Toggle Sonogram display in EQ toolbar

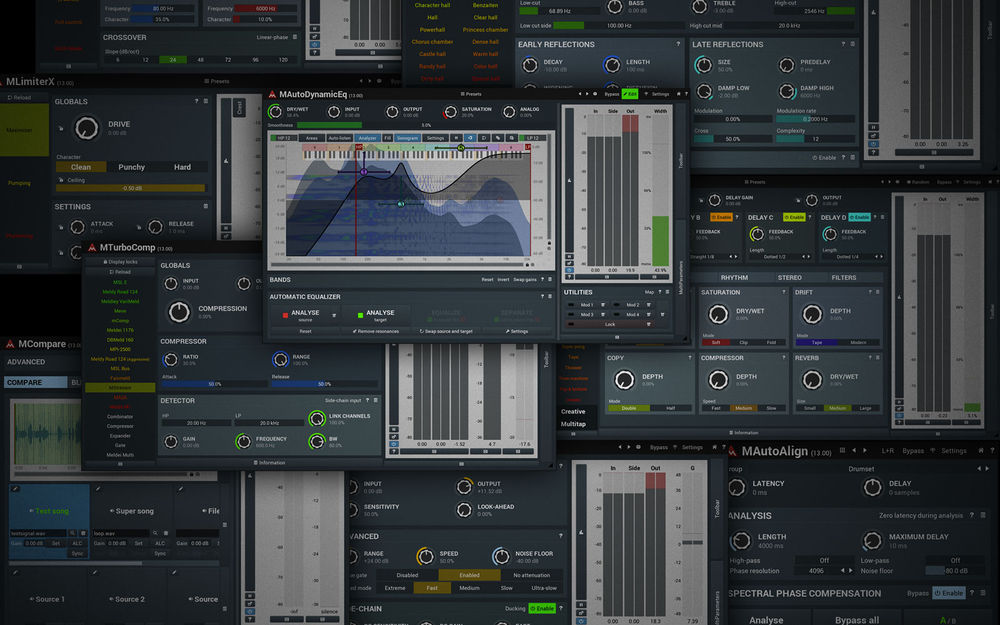(x=408, y=138)
